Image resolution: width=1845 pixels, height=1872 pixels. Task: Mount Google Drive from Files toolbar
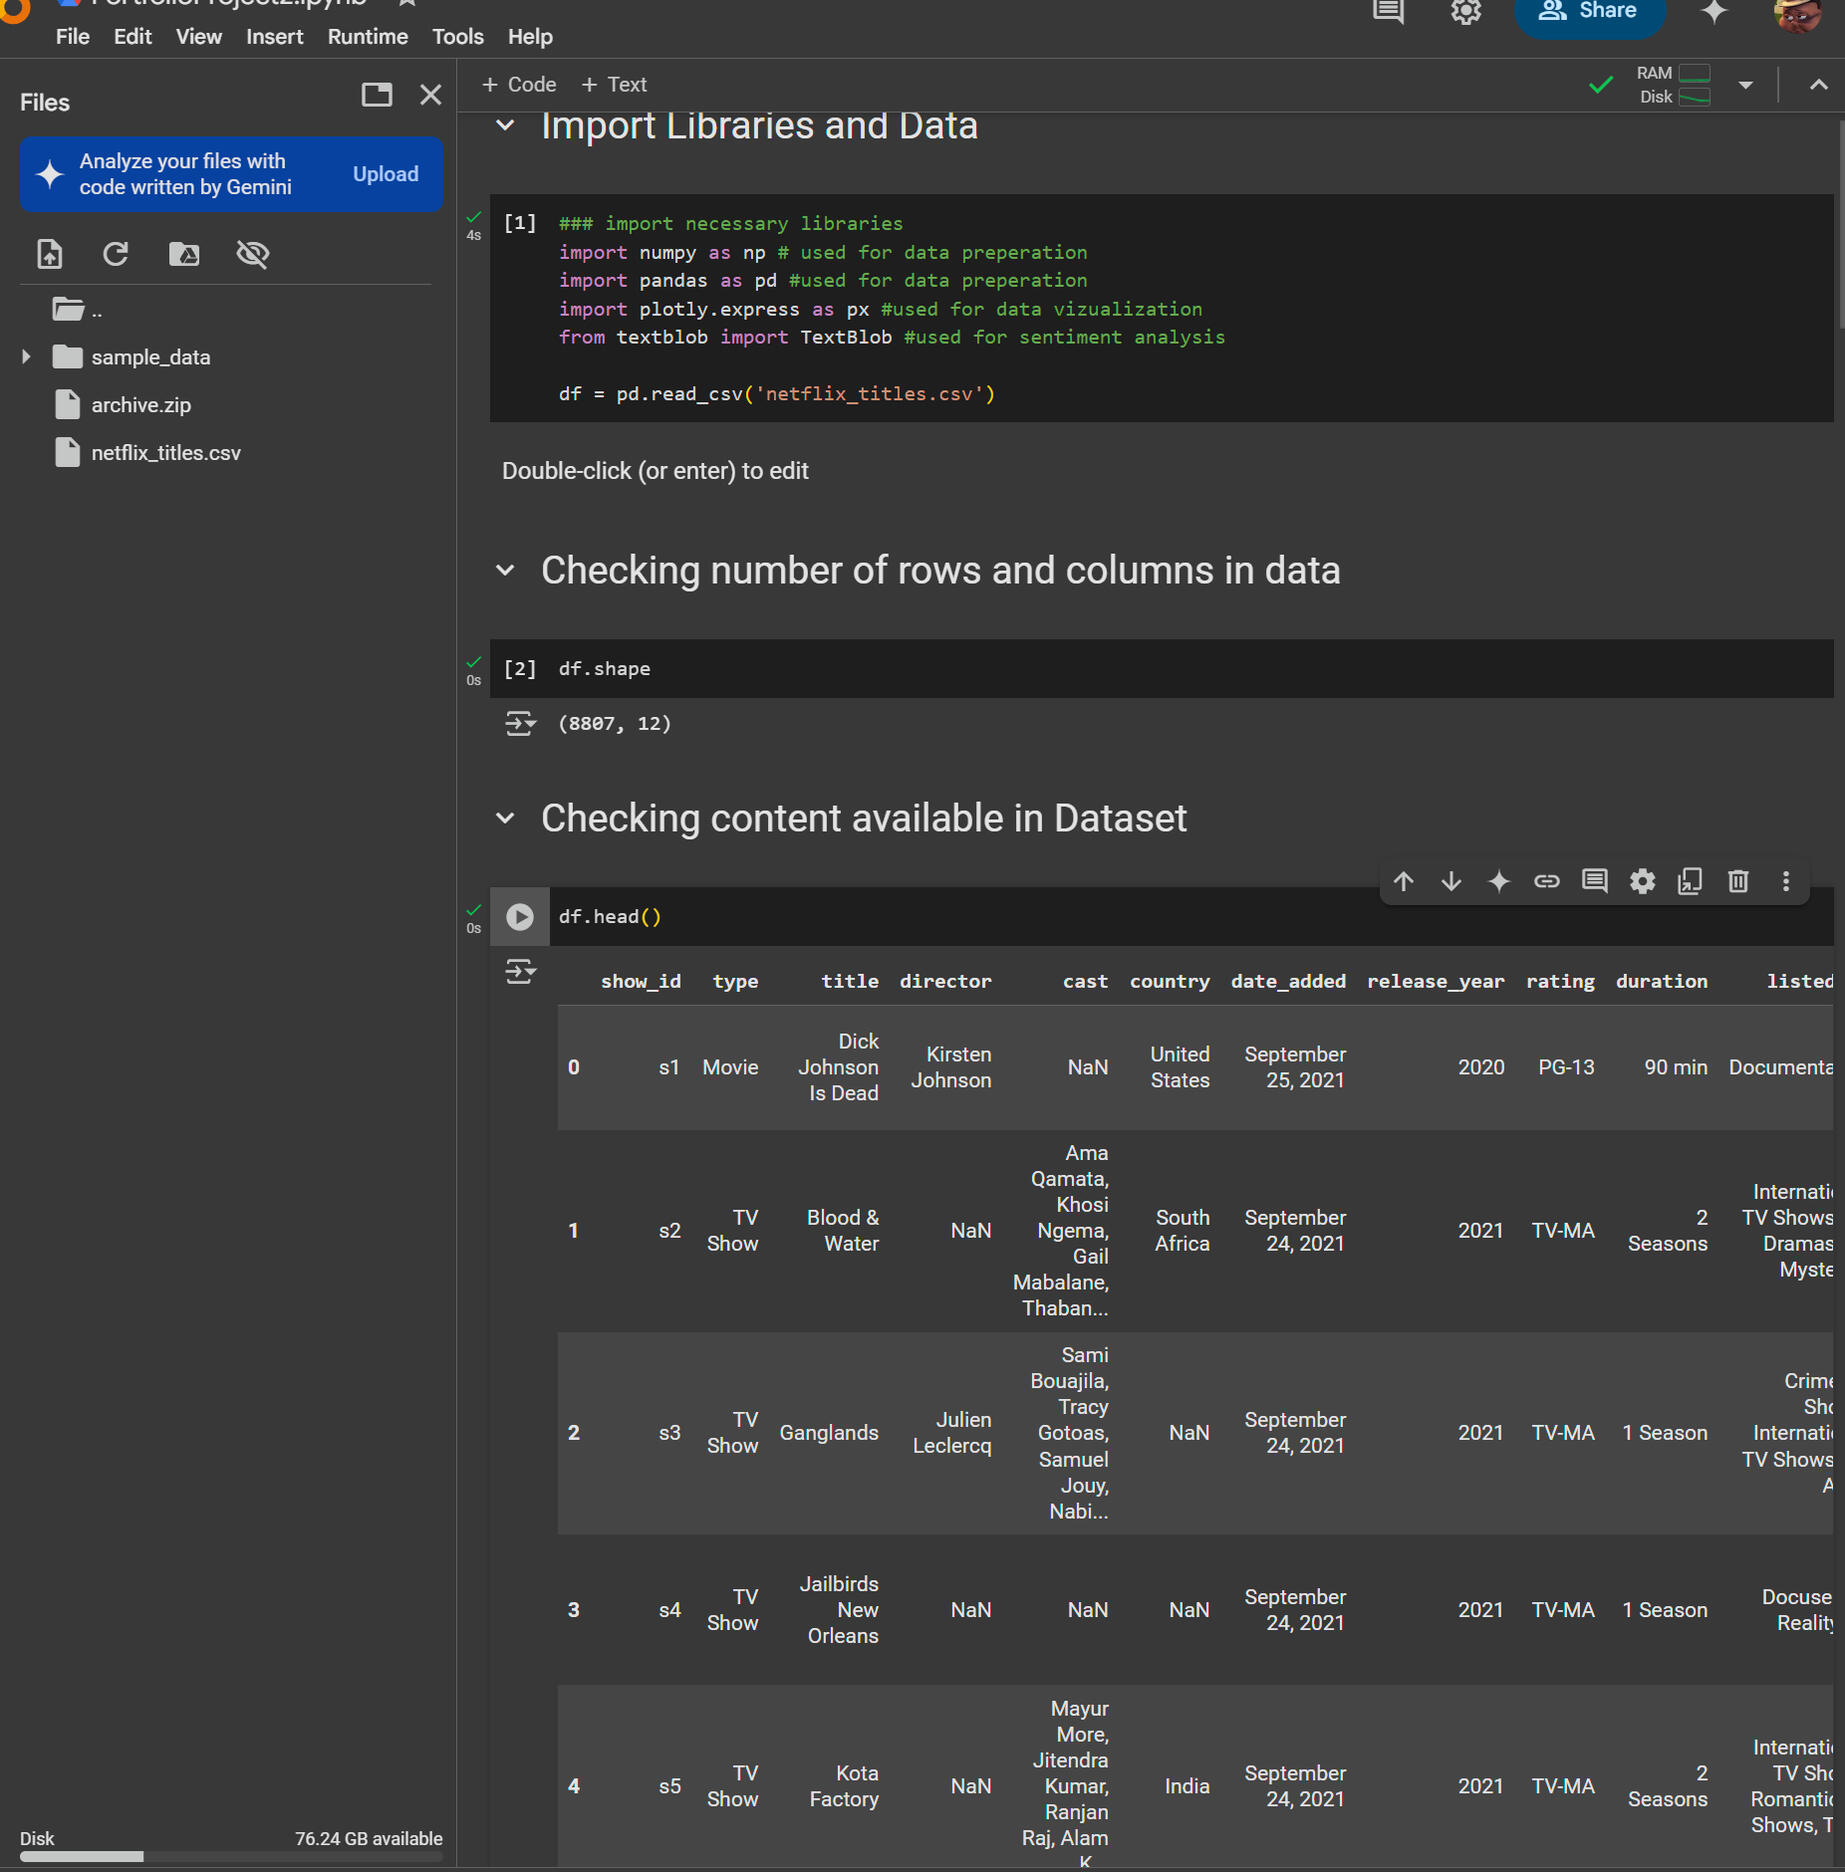click(184, 254)
